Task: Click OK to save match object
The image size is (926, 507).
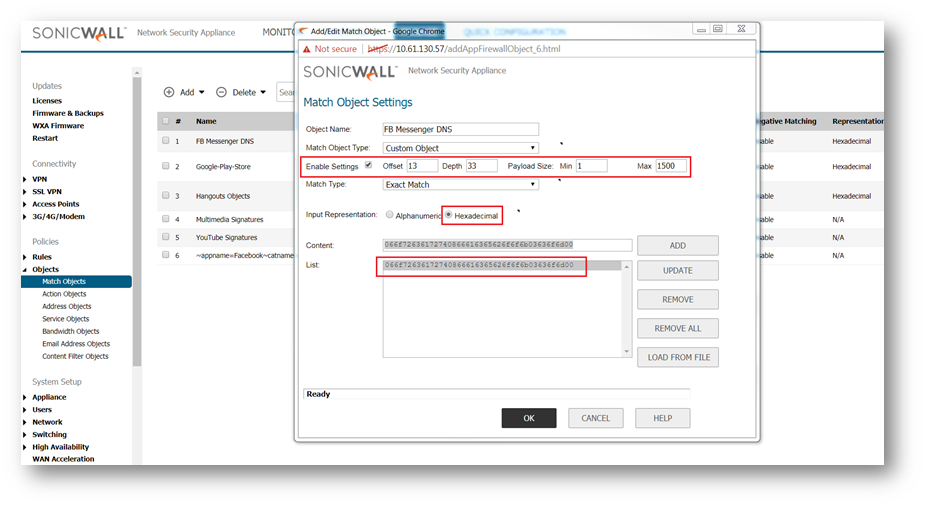Action: pos(529,418)
